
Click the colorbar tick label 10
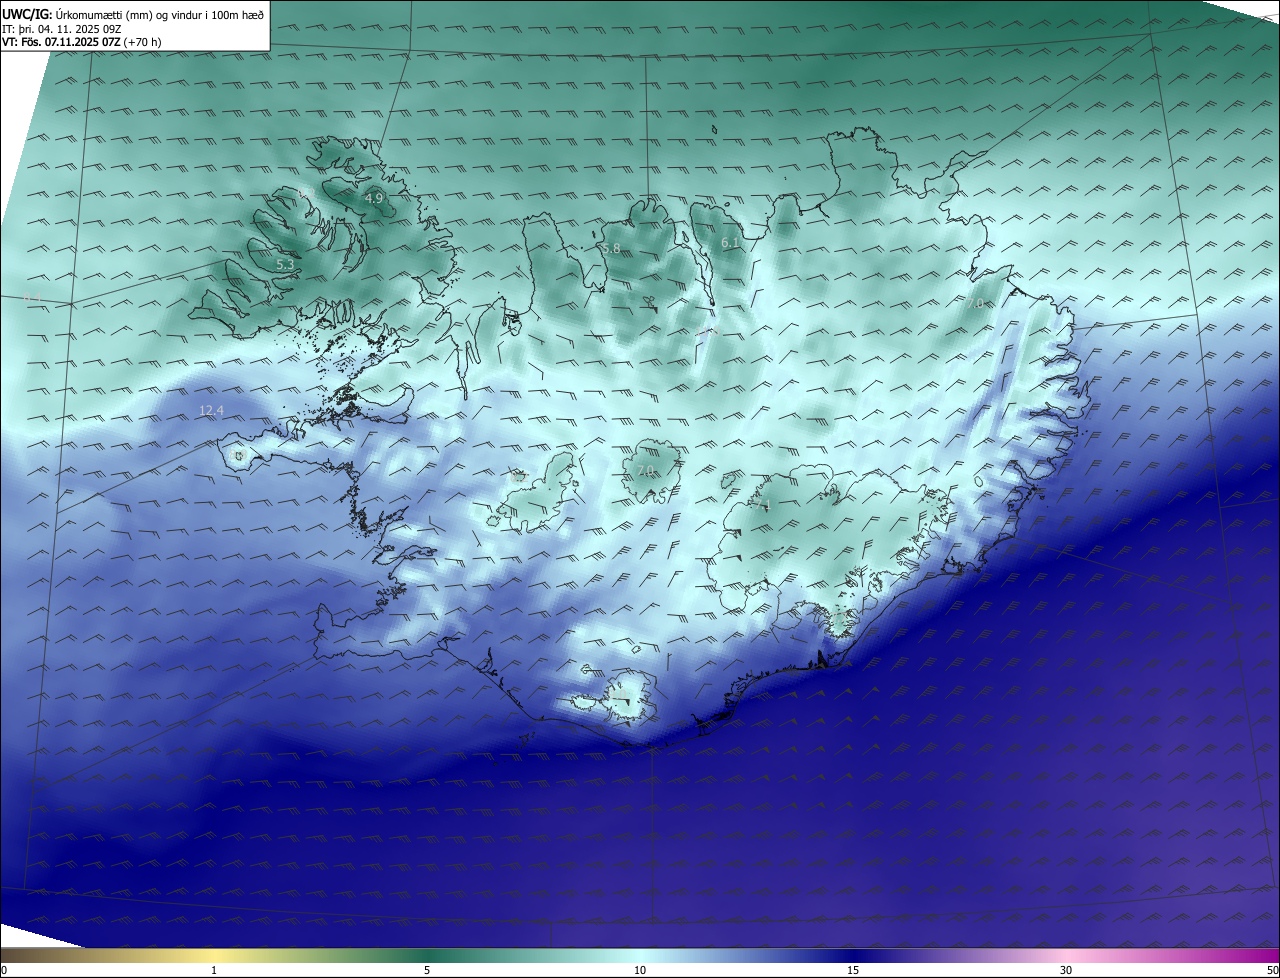[640, 970]
